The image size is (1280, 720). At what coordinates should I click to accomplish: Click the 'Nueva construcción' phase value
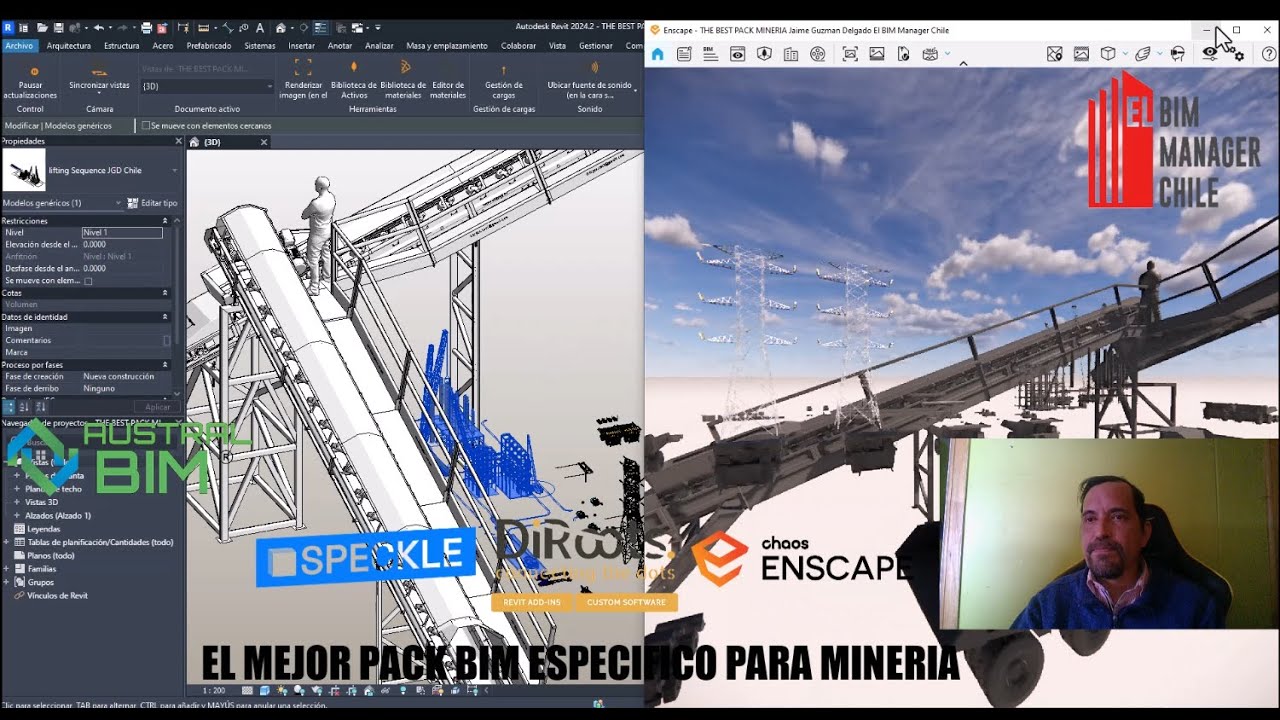[118, 376]
